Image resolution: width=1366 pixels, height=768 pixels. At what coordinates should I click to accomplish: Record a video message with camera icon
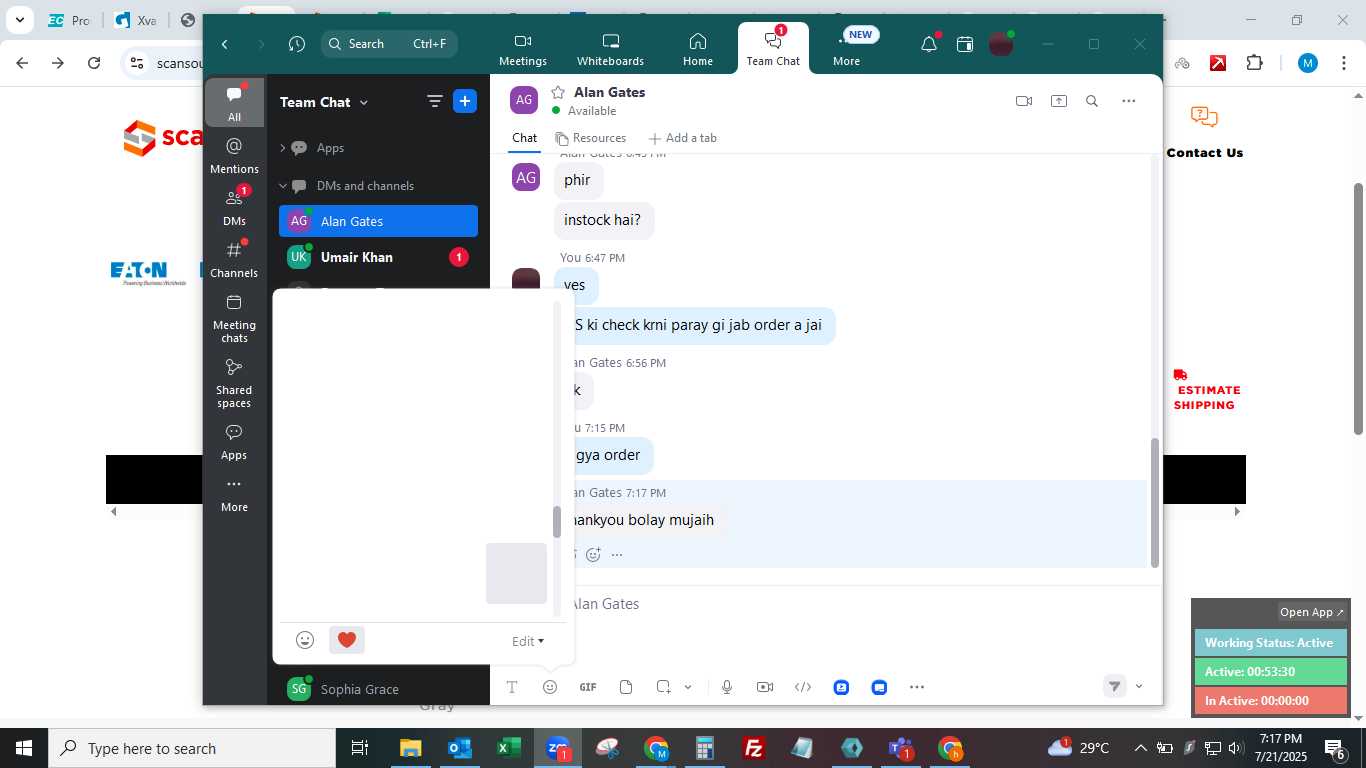point(765,687)
